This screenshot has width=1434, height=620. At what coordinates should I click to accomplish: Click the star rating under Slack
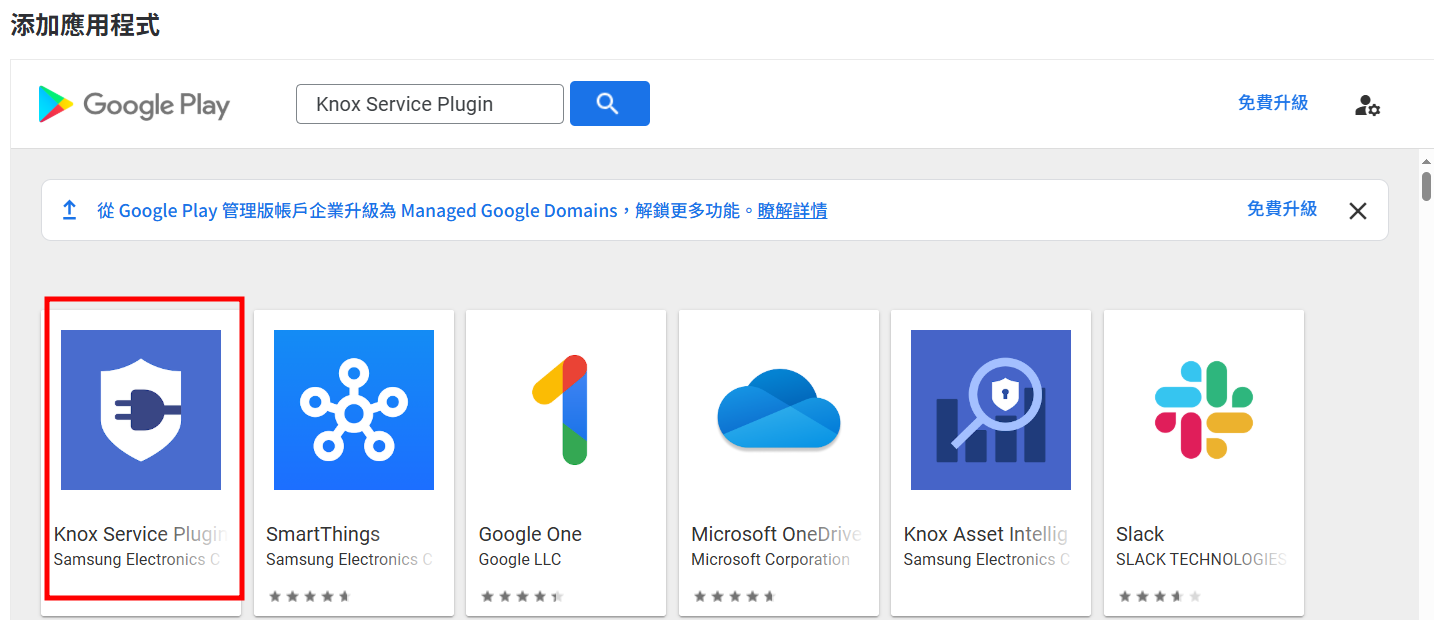(1159, 597)
